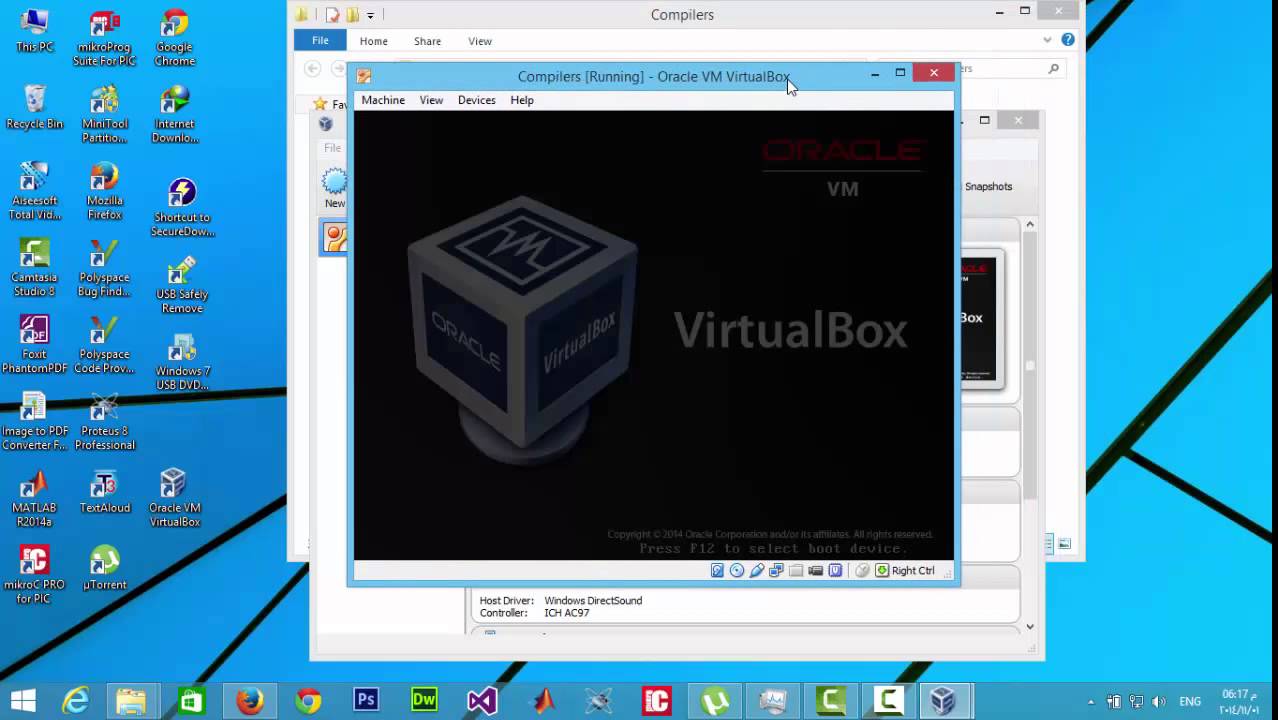Open Foxit PhantomPDF desktop shortcut
Viewport: 1278px width, 720px height.
34,345
